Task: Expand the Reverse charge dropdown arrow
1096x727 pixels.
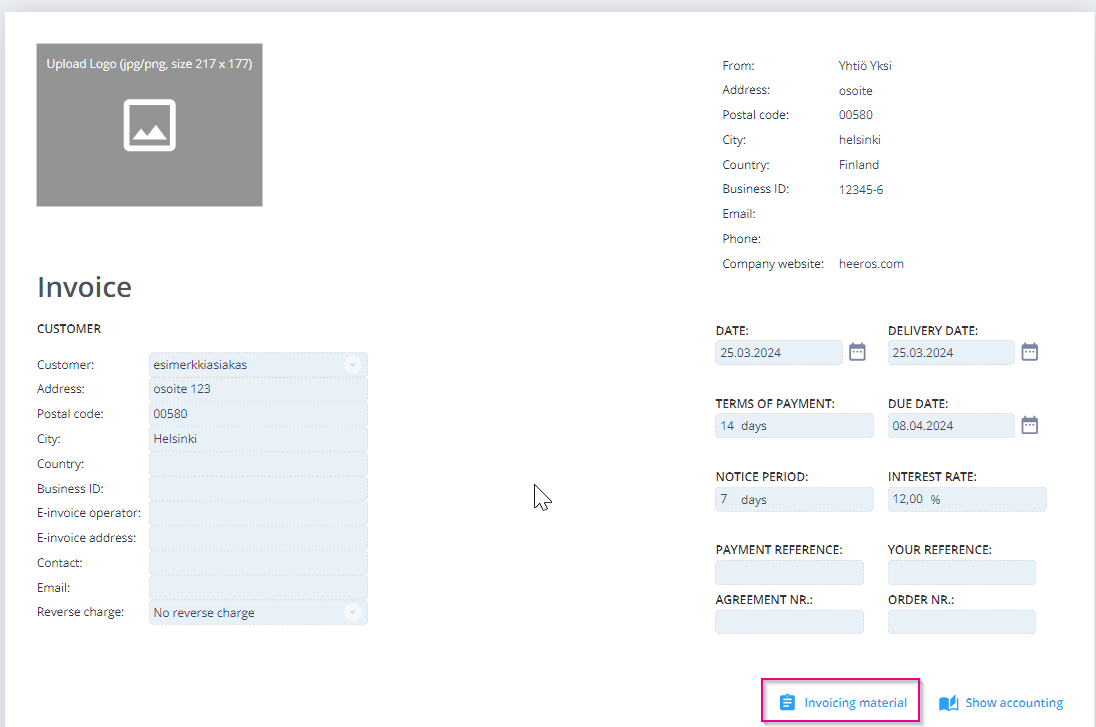Action: [352, 612]
